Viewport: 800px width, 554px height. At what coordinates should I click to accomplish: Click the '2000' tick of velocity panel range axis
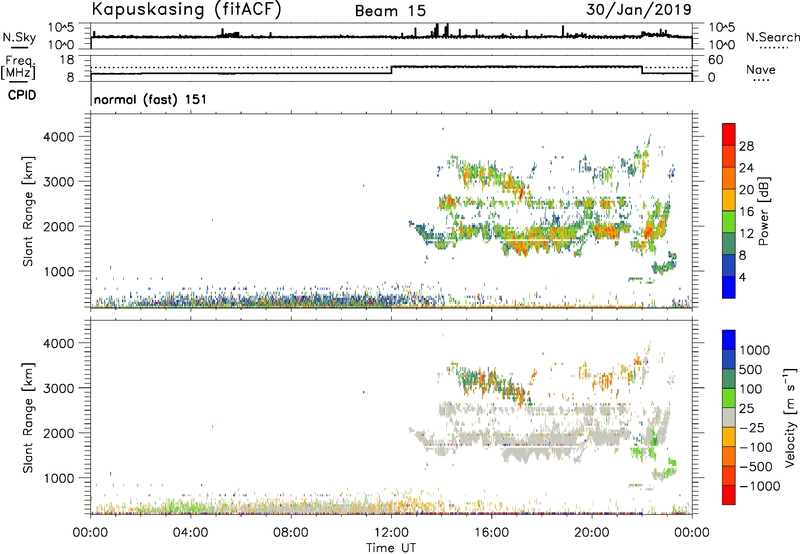59,433
